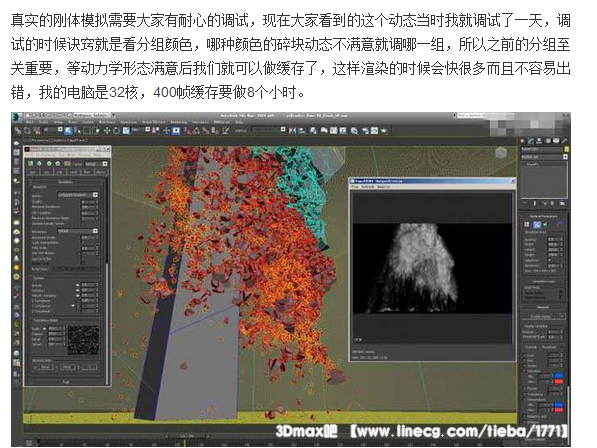Switch to the Hierarchy command panel tab

coord(539,140)
